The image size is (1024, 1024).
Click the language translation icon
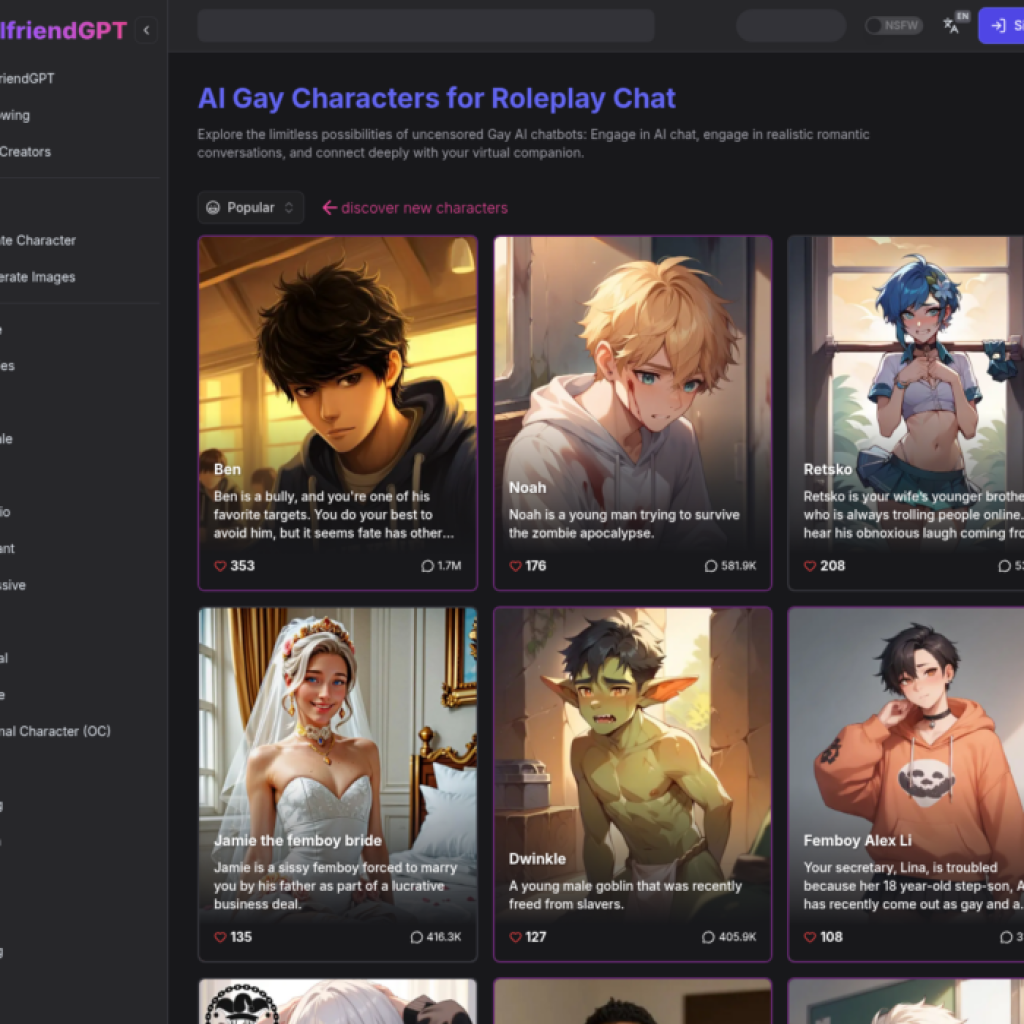click(x=951, y=27)
